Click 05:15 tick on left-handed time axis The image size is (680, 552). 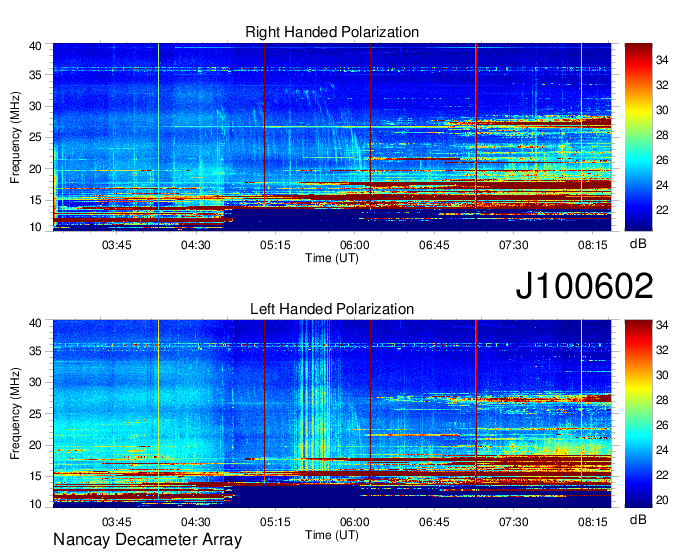pyautogui.click(x=275, y=522)
